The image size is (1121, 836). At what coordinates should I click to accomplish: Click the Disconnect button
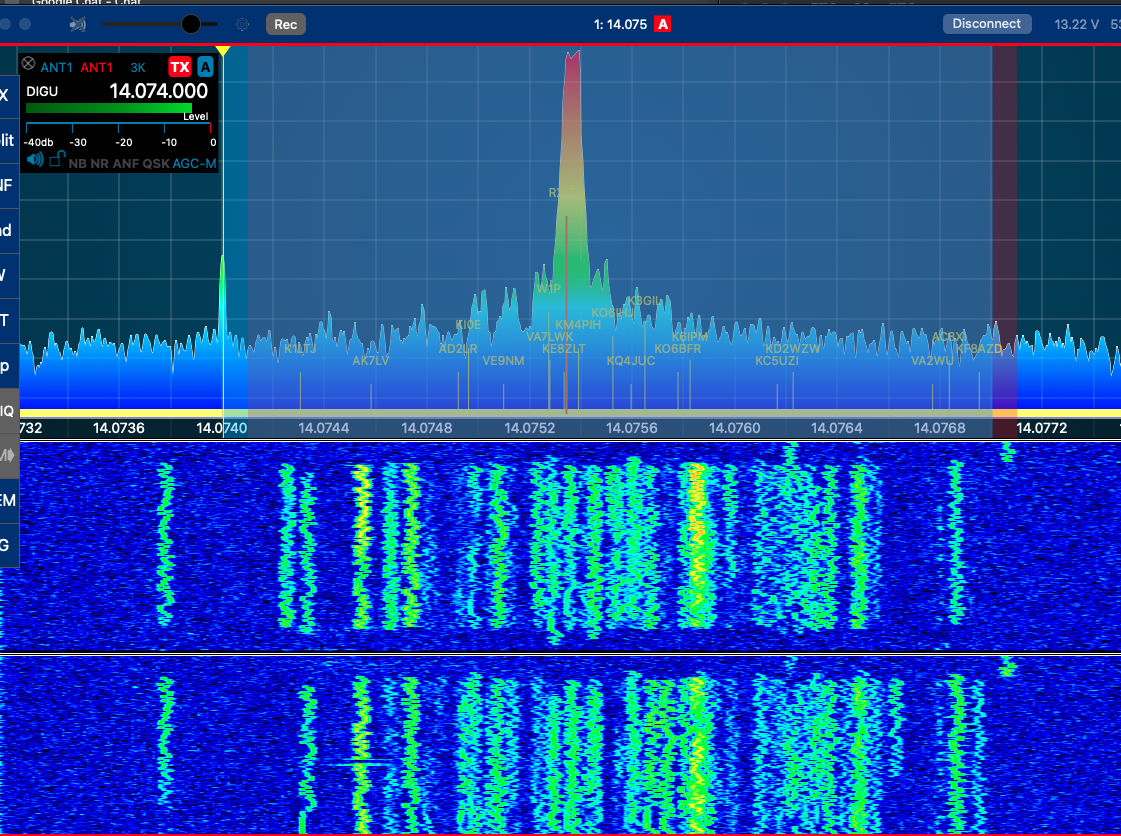point(987,24)
